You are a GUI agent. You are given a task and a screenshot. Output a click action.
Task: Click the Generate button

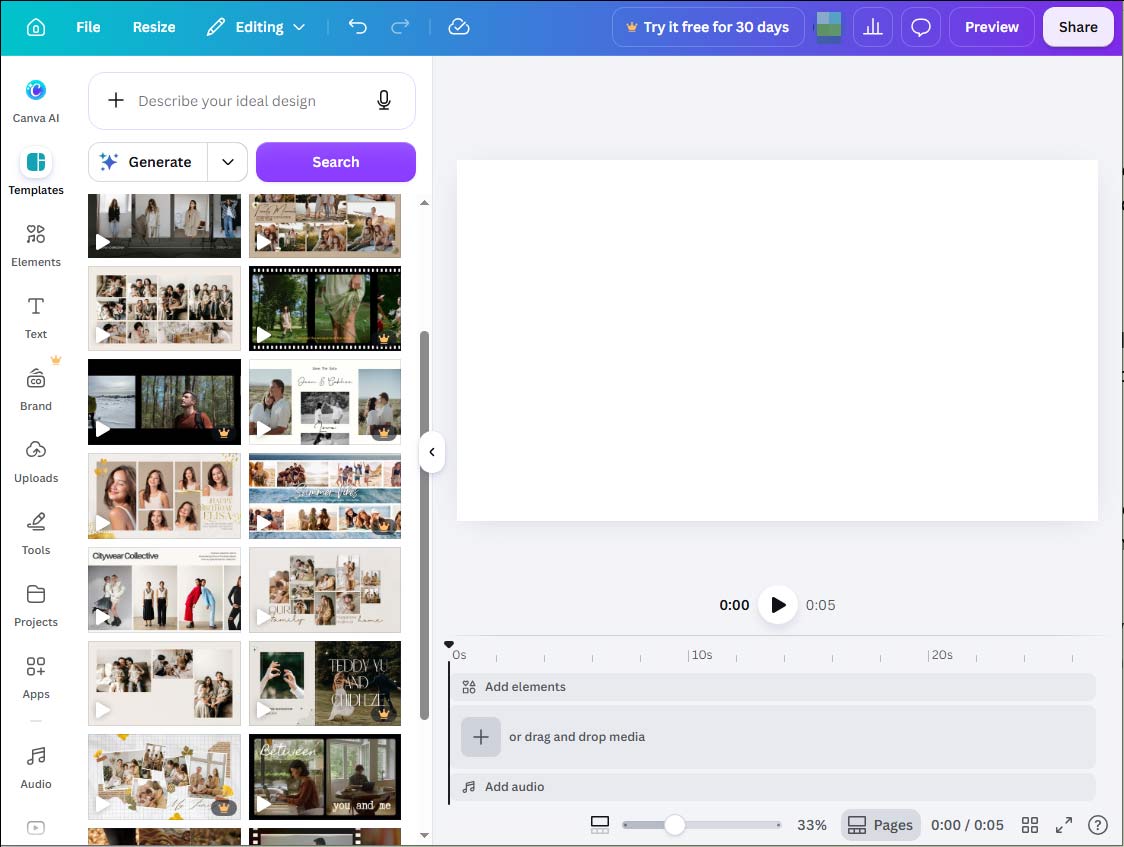(x=148, y=162)
